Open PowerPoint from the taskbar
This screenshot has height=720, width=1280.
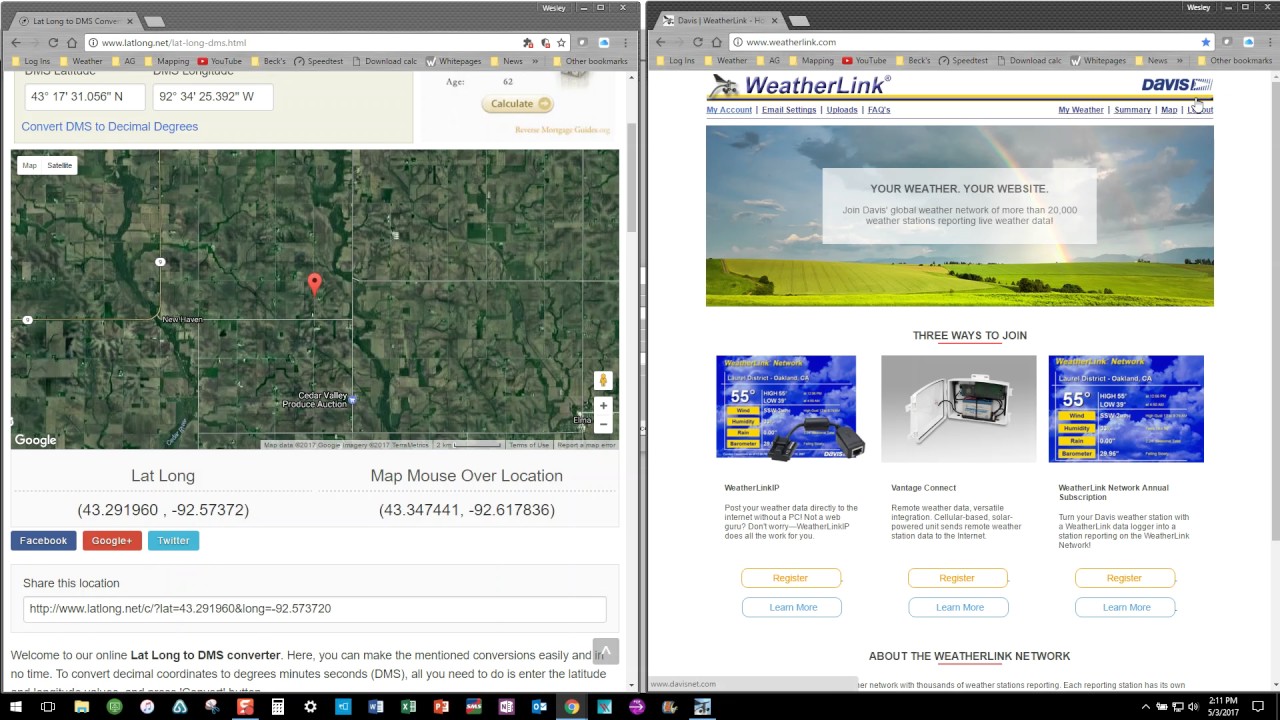441,707
